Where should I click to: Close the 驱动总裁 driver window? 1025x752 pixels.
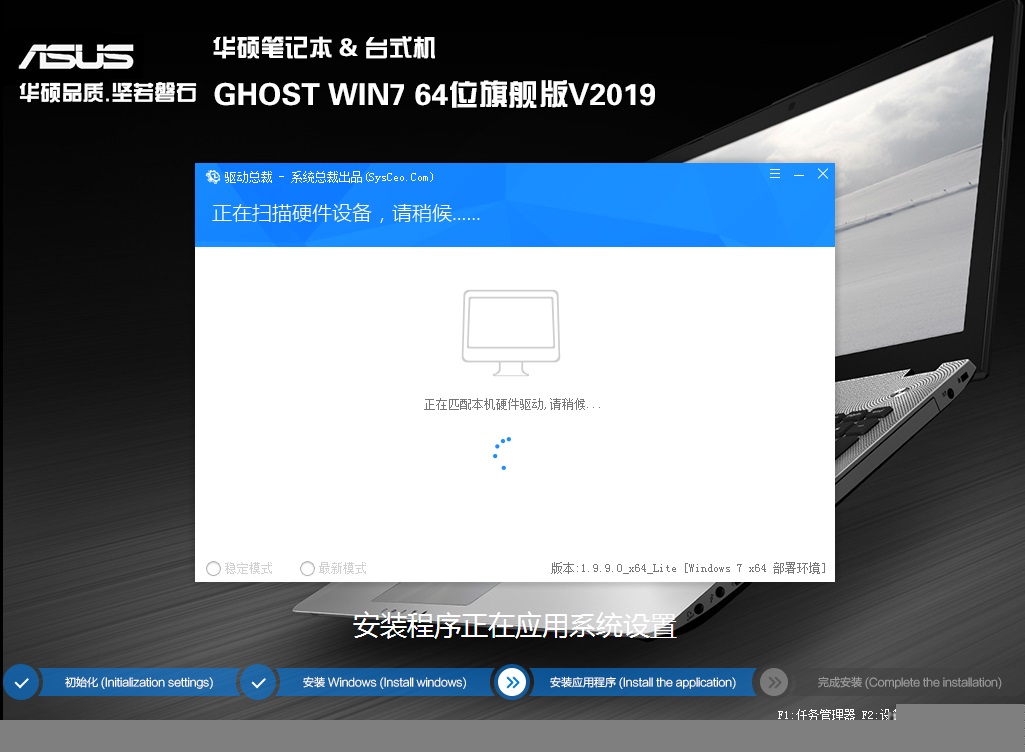click(x=823, y=174)
